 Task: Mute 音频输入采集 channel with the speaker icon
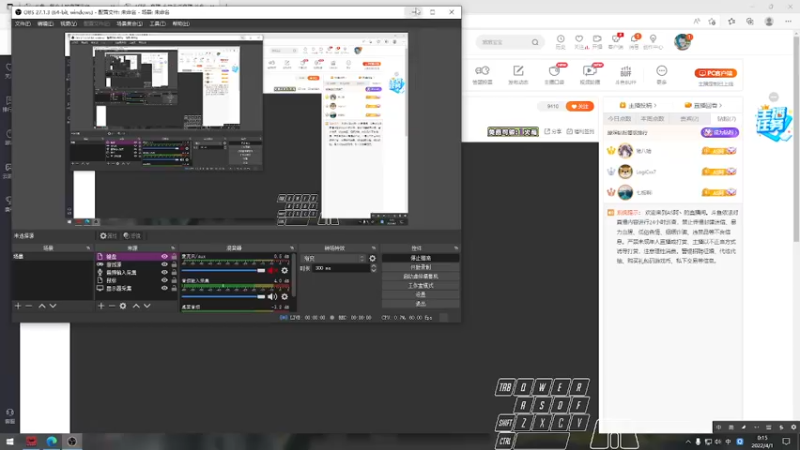pos(272,296)
